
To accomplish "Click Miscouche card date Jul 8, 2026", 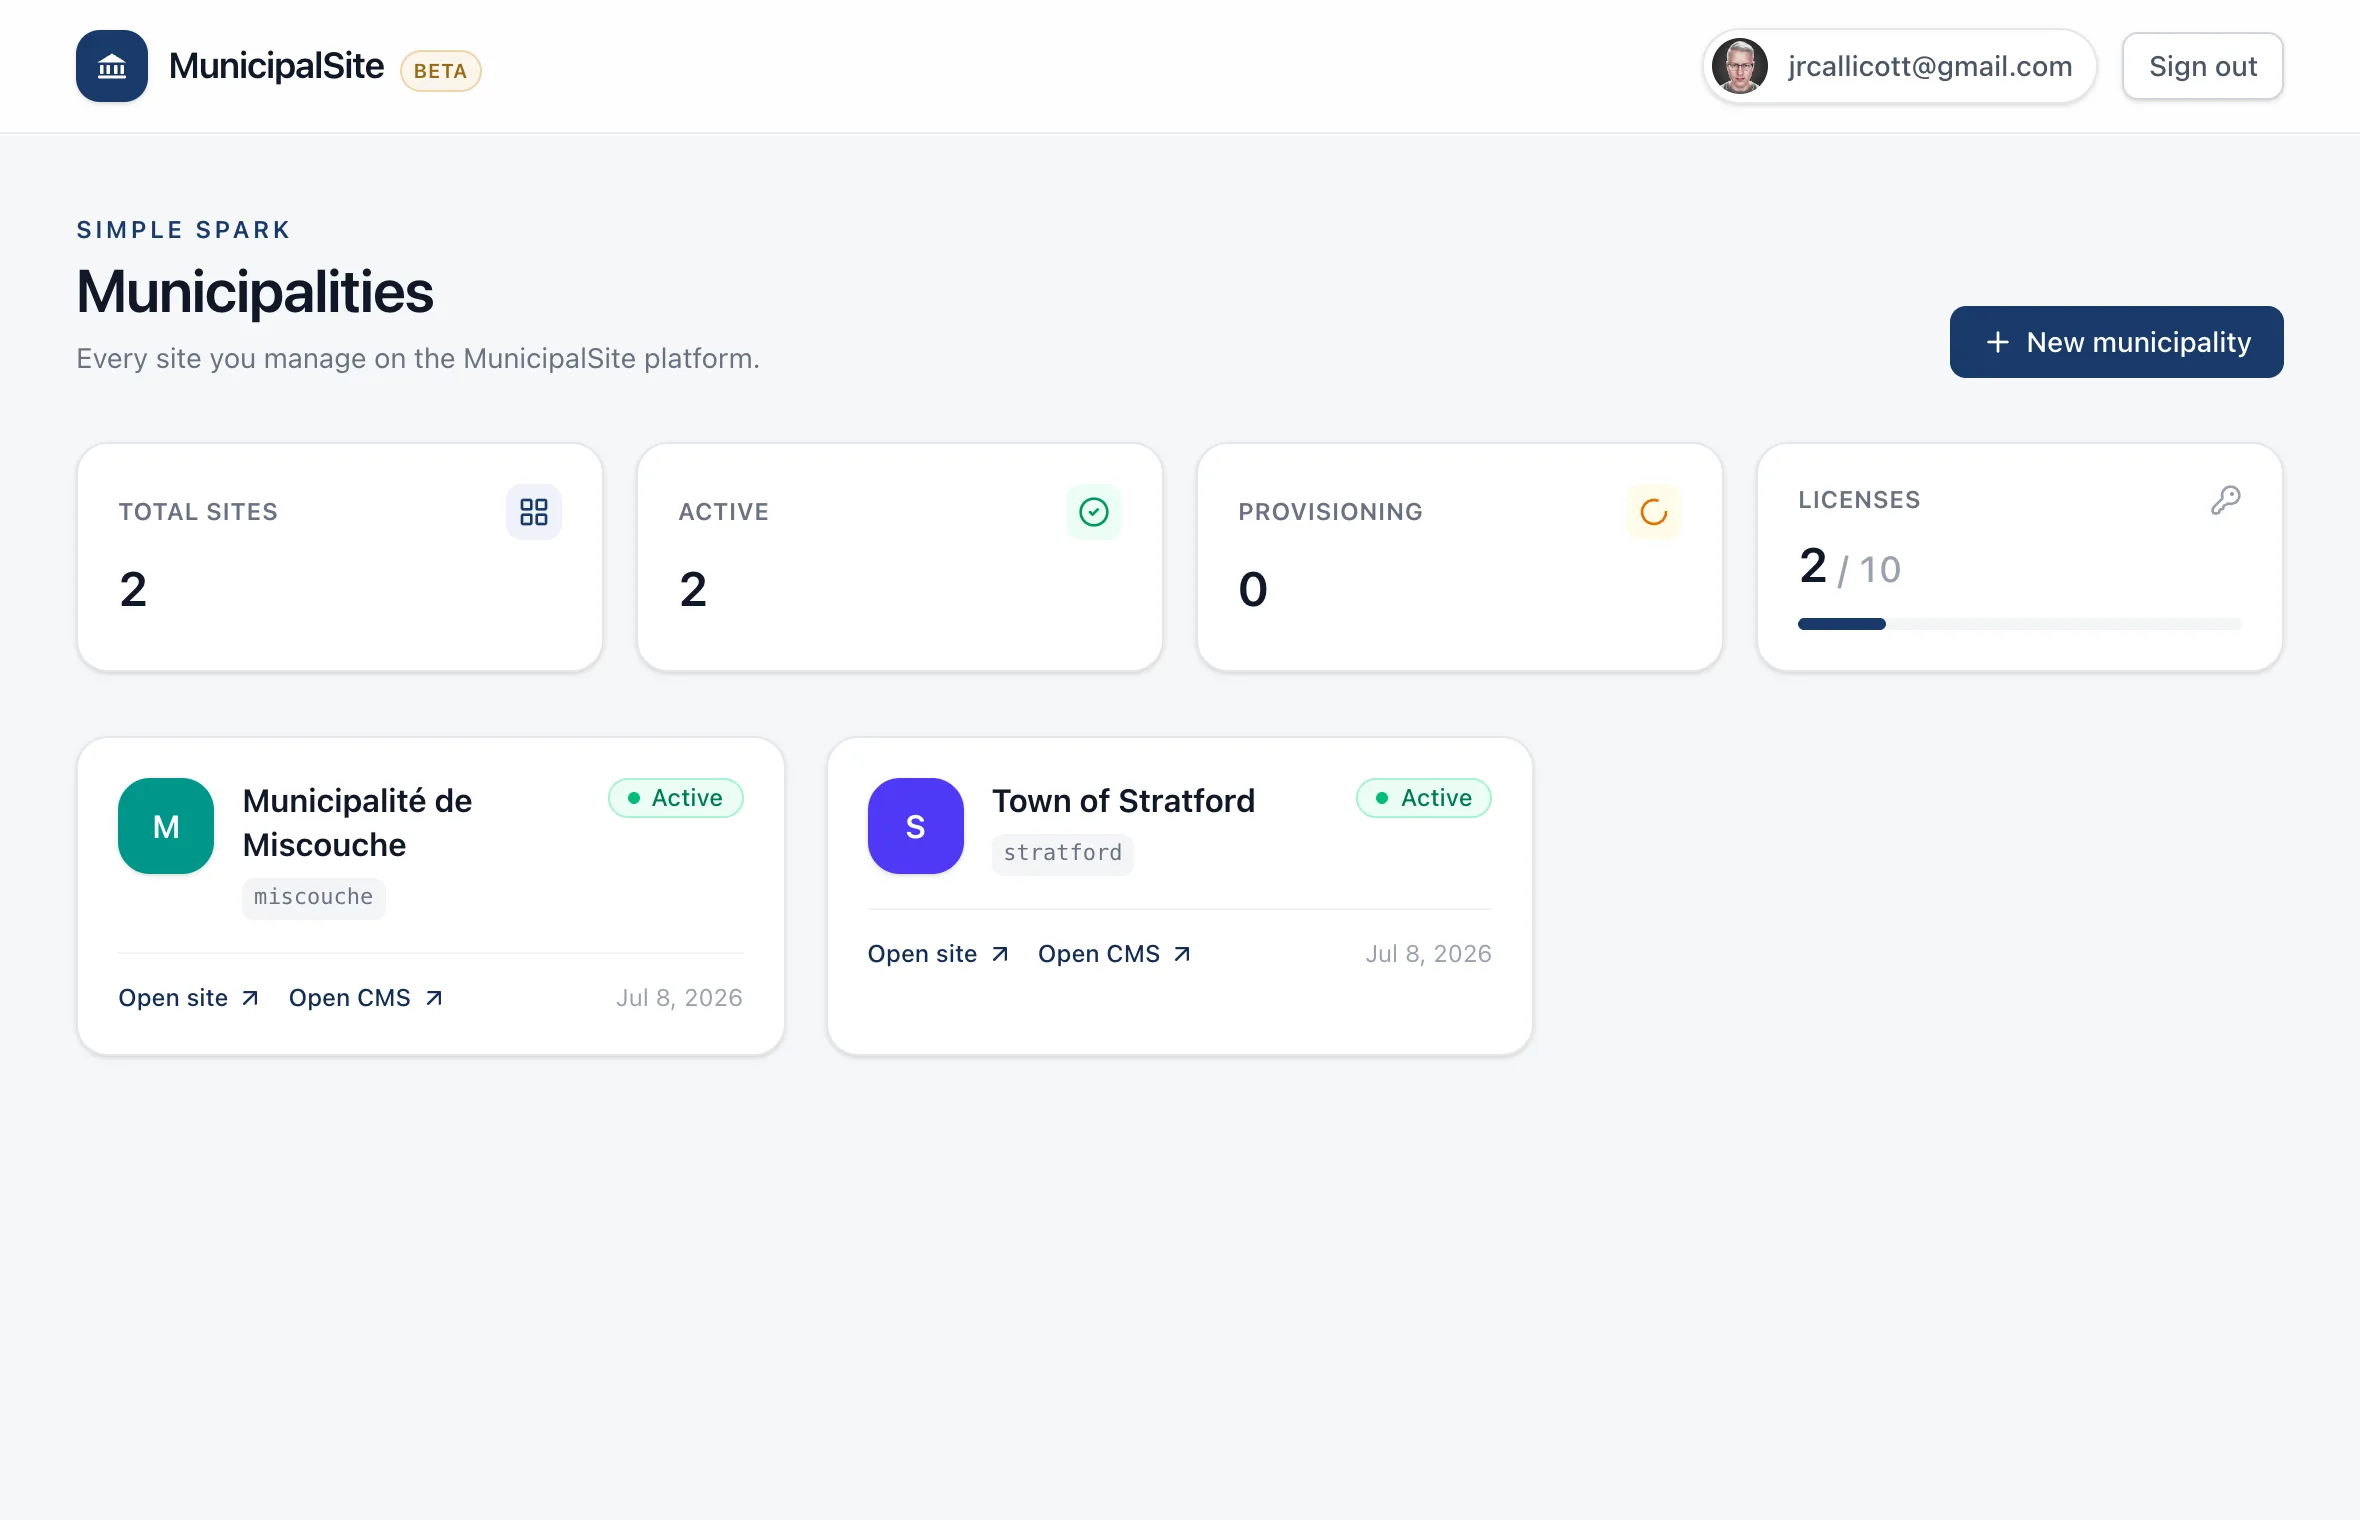I will coord(679,998).
